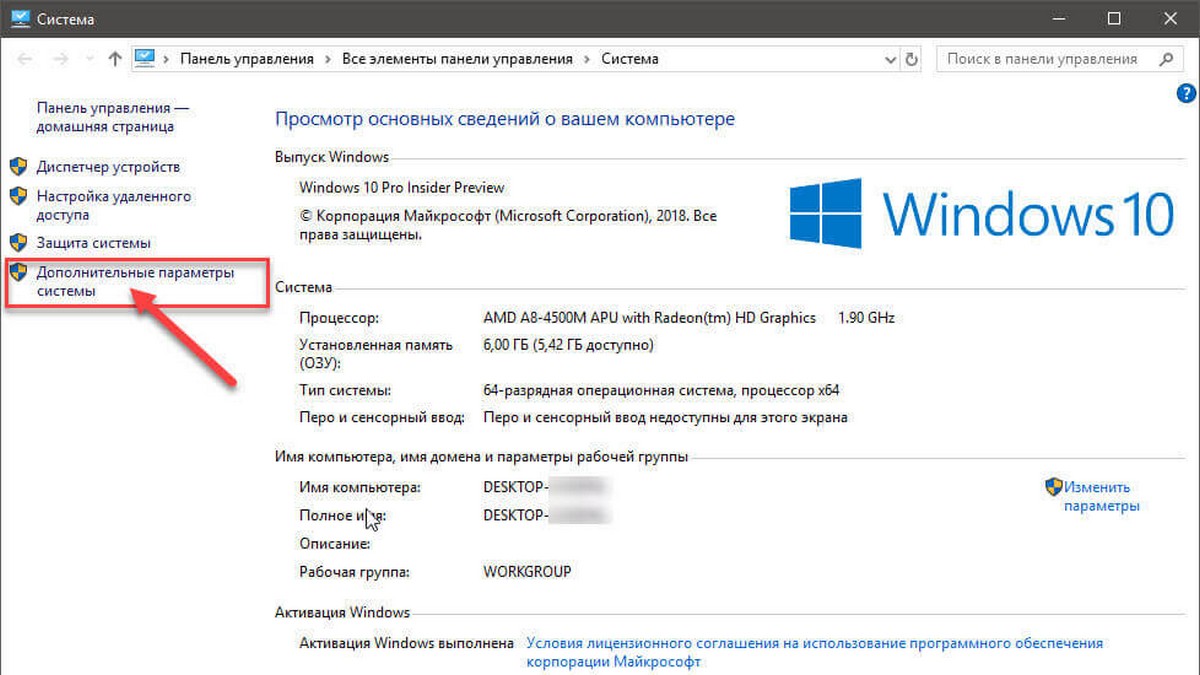
Task: Click shield icon beside Дополнительные параметры системы
Action: click(x=18, y=271)
